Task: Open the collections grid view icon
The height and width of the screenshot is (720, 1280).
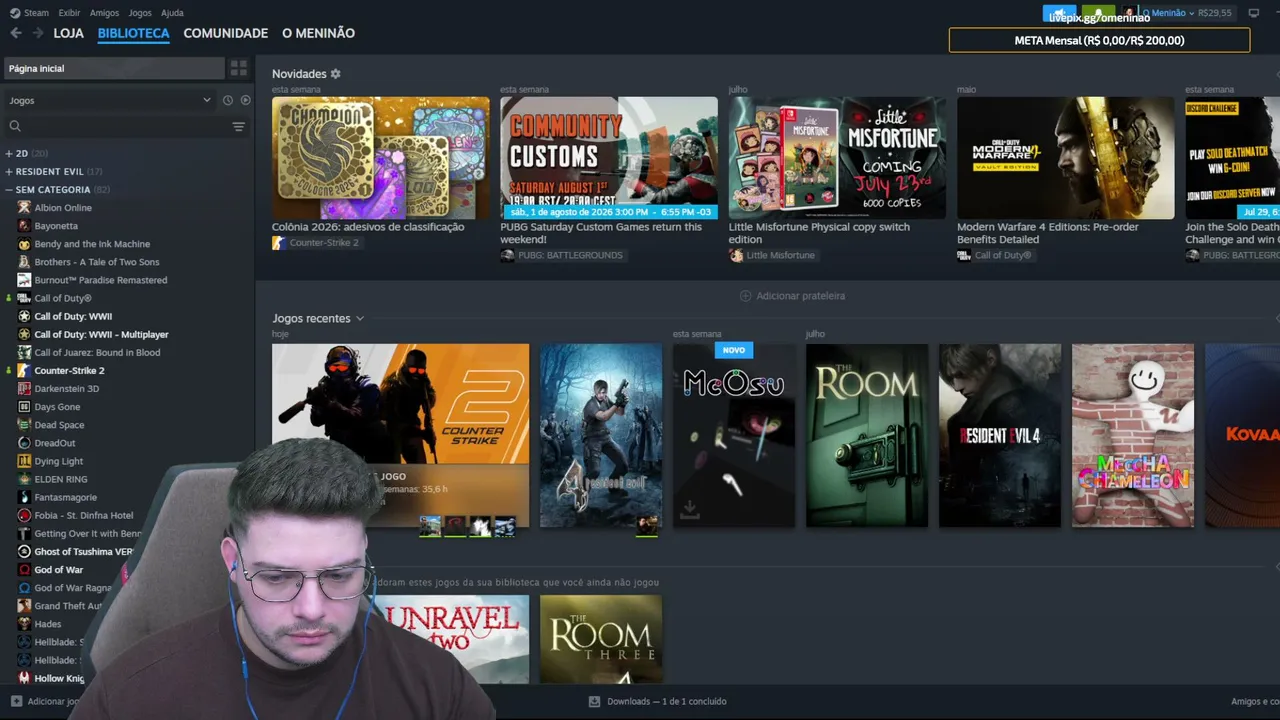Action: 238,68
